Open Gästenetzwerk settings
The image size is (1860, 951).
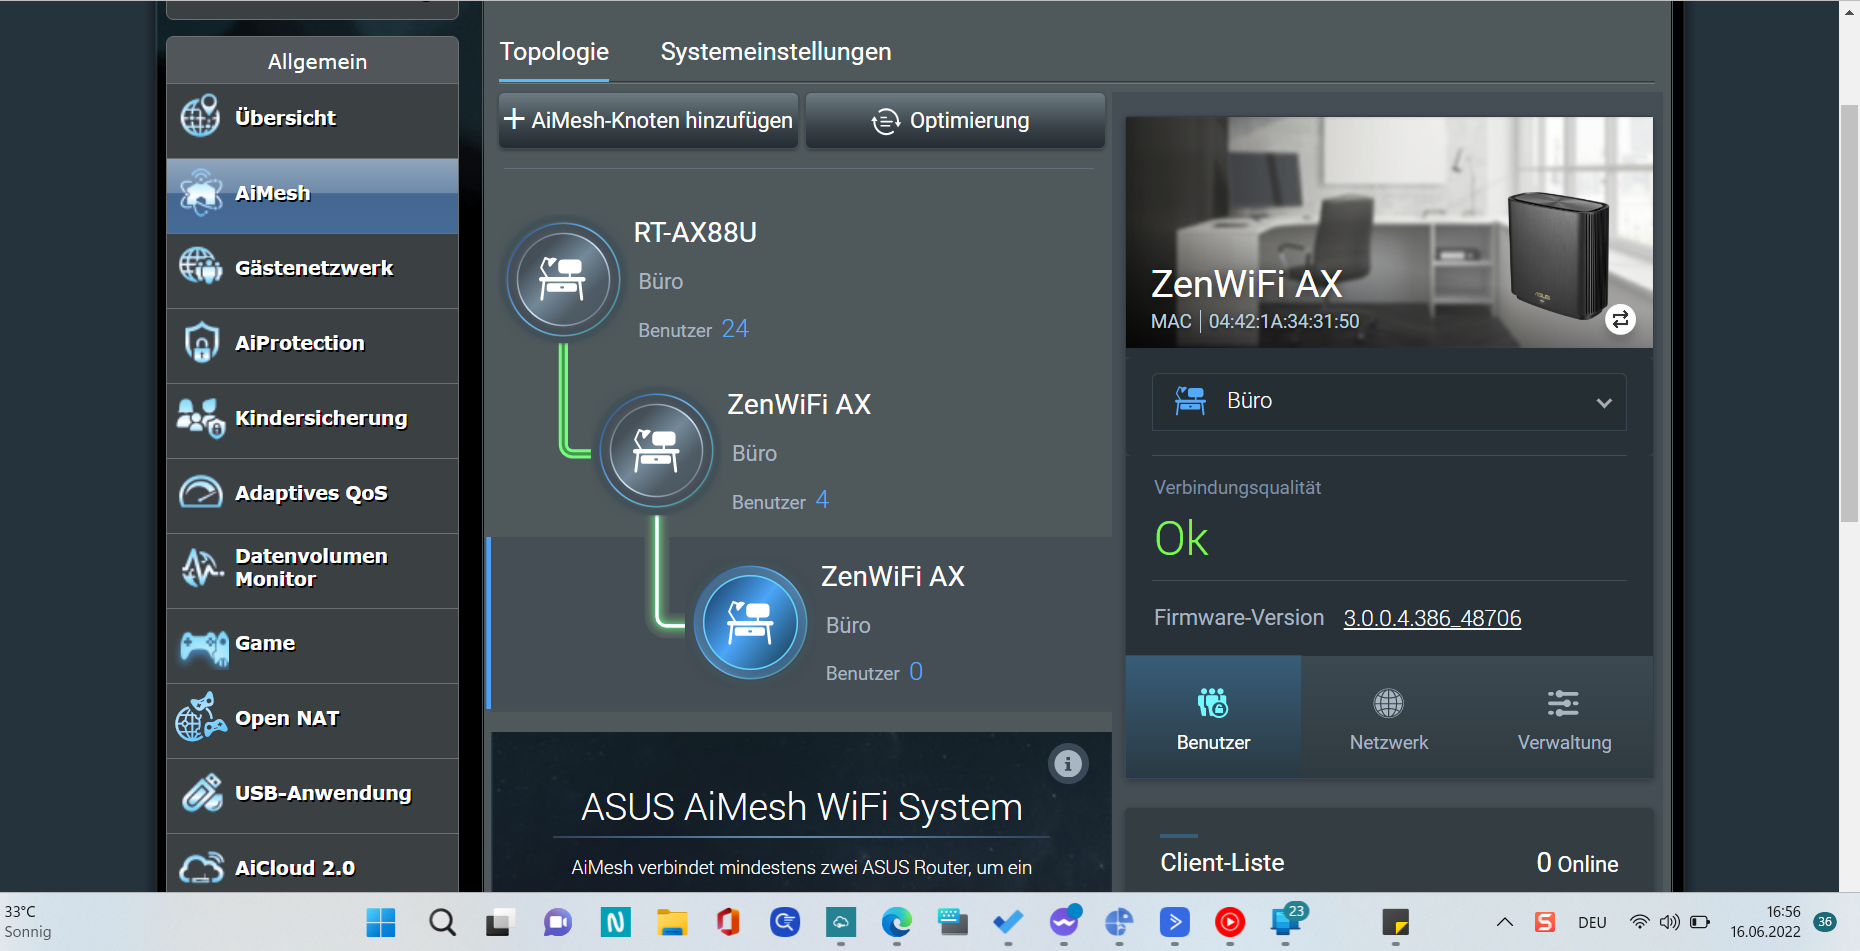pos(312,270)
